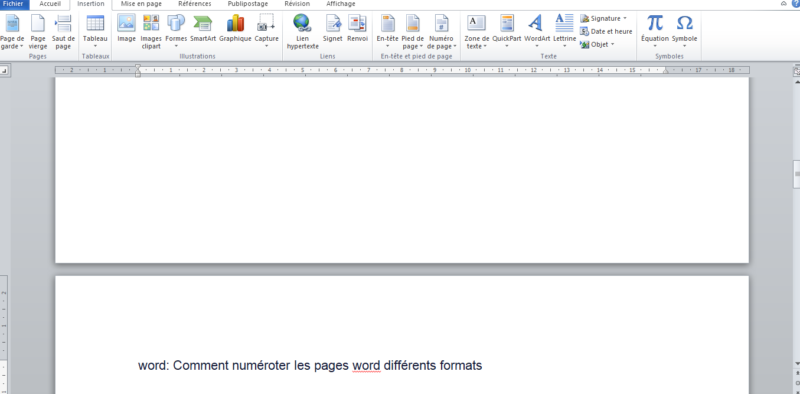Open the Lettrine drop cap menu
The image size is (800, 394).
pos(564,32)
